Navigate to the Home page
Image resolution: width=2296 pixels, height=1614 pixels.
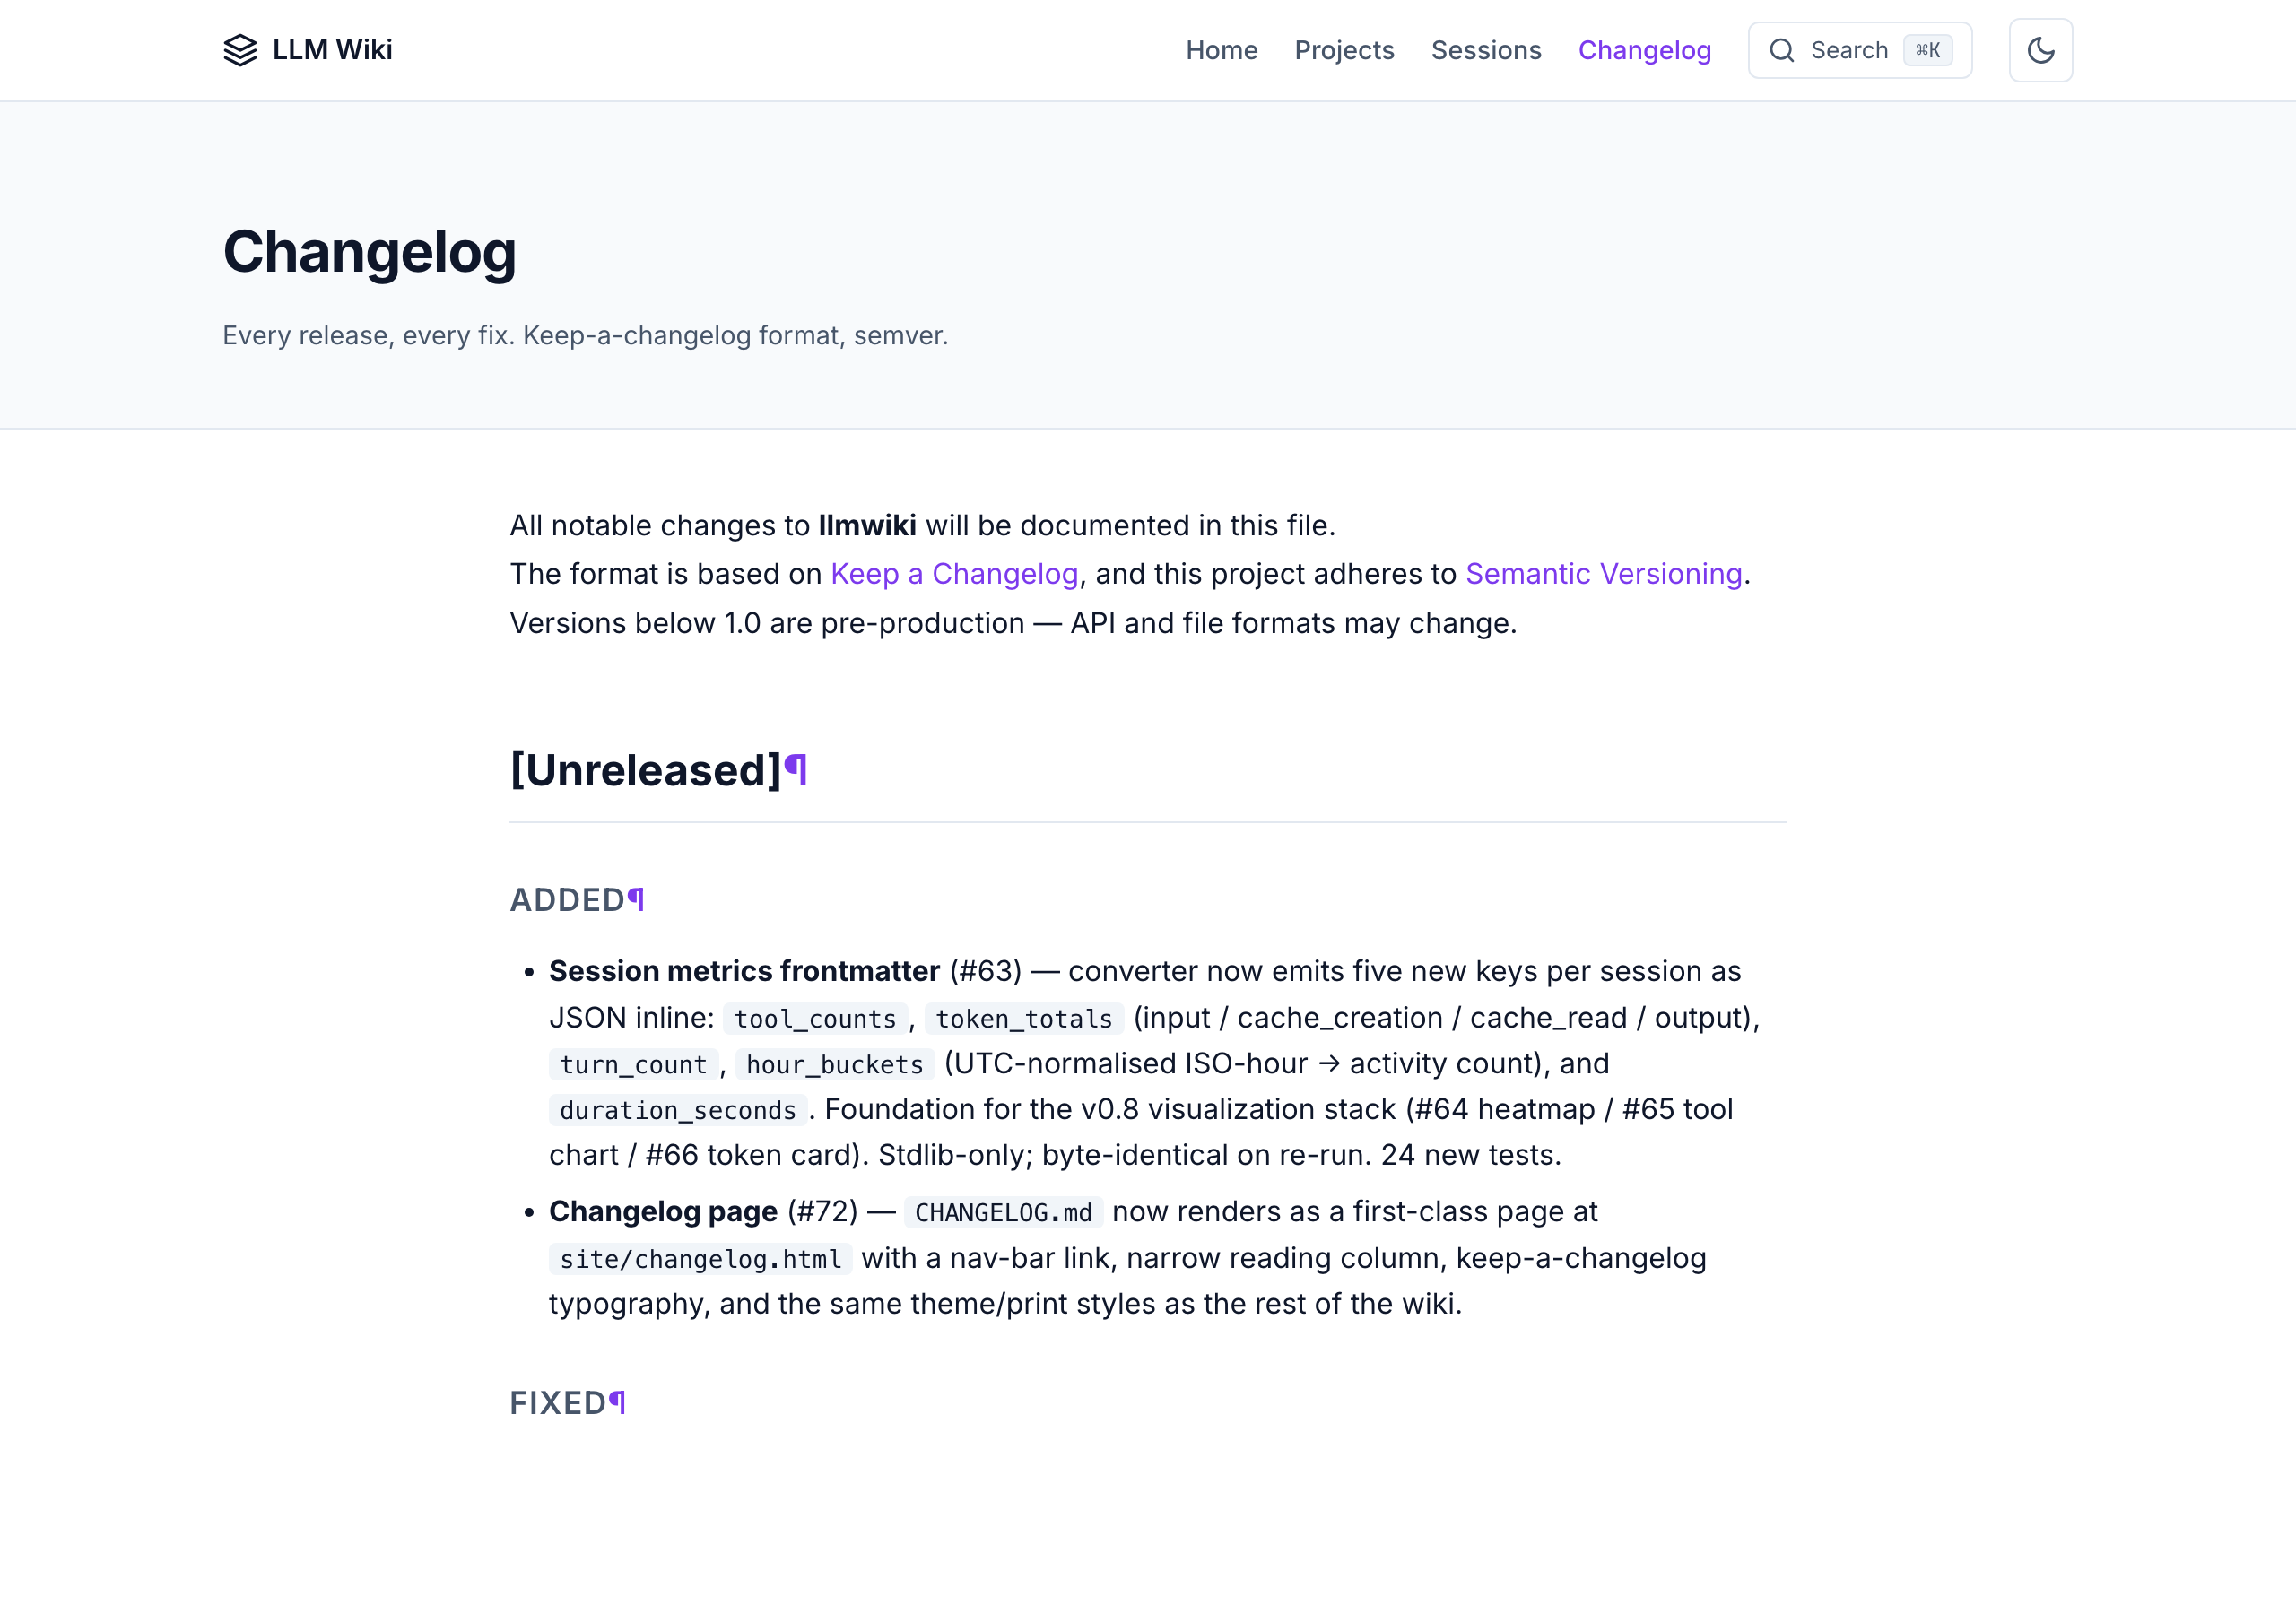(x=1222, y=50)
